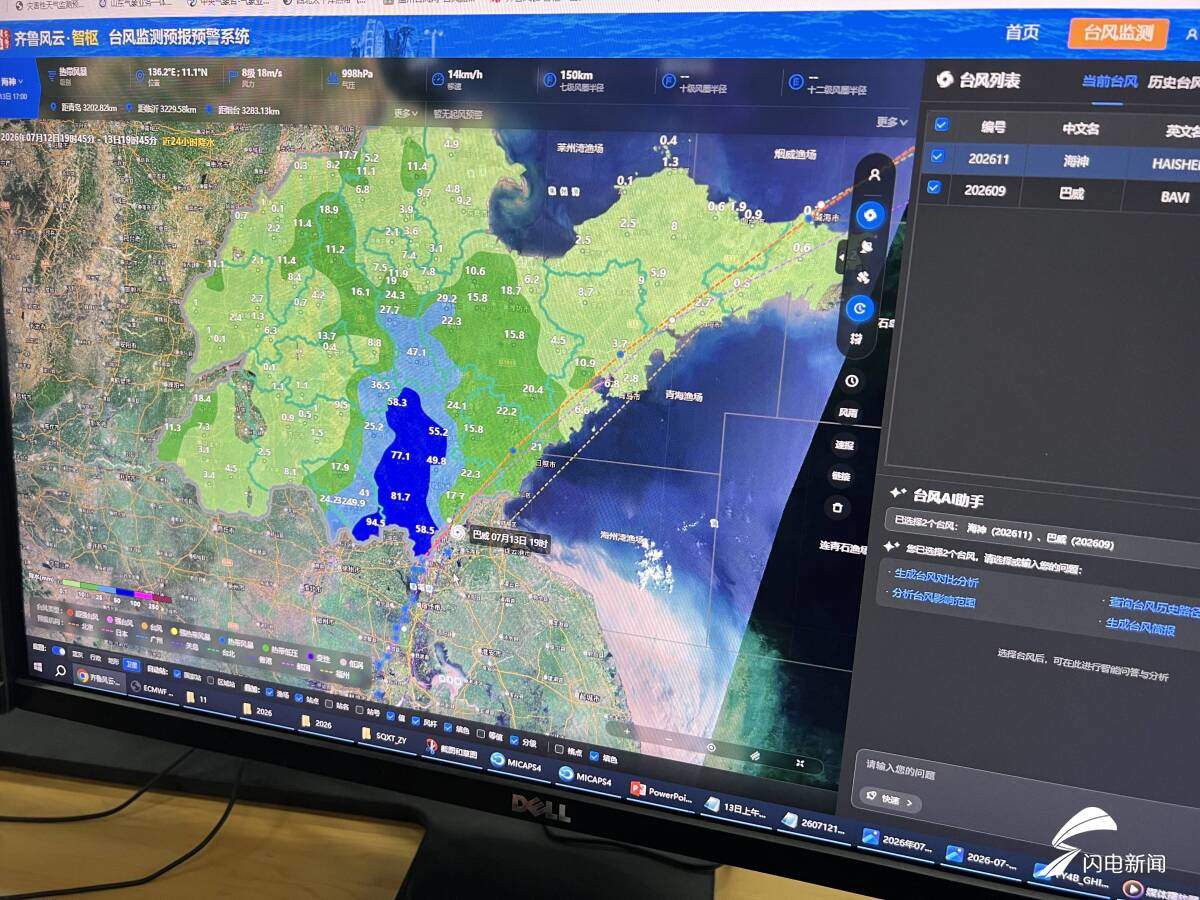Expand the 更多 dropdown beside the warning text
1200x900 pixels.
(406, 113)
